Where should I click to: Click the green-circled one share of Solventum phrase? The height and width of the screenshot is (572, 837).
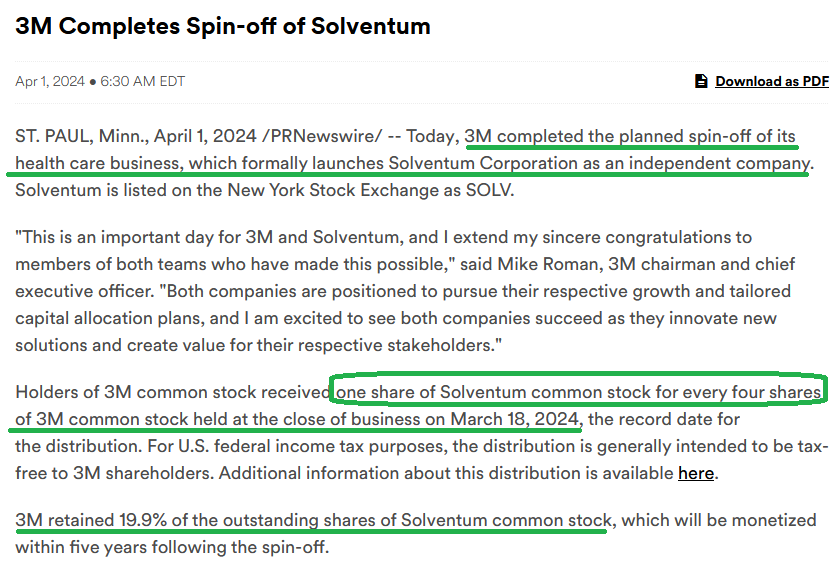point(578,392)
